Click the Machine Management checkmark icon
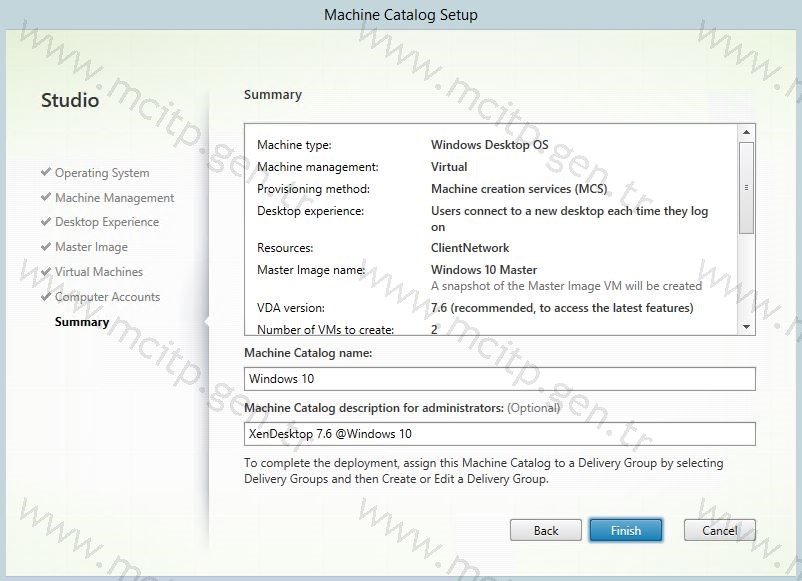 (46, 196)
